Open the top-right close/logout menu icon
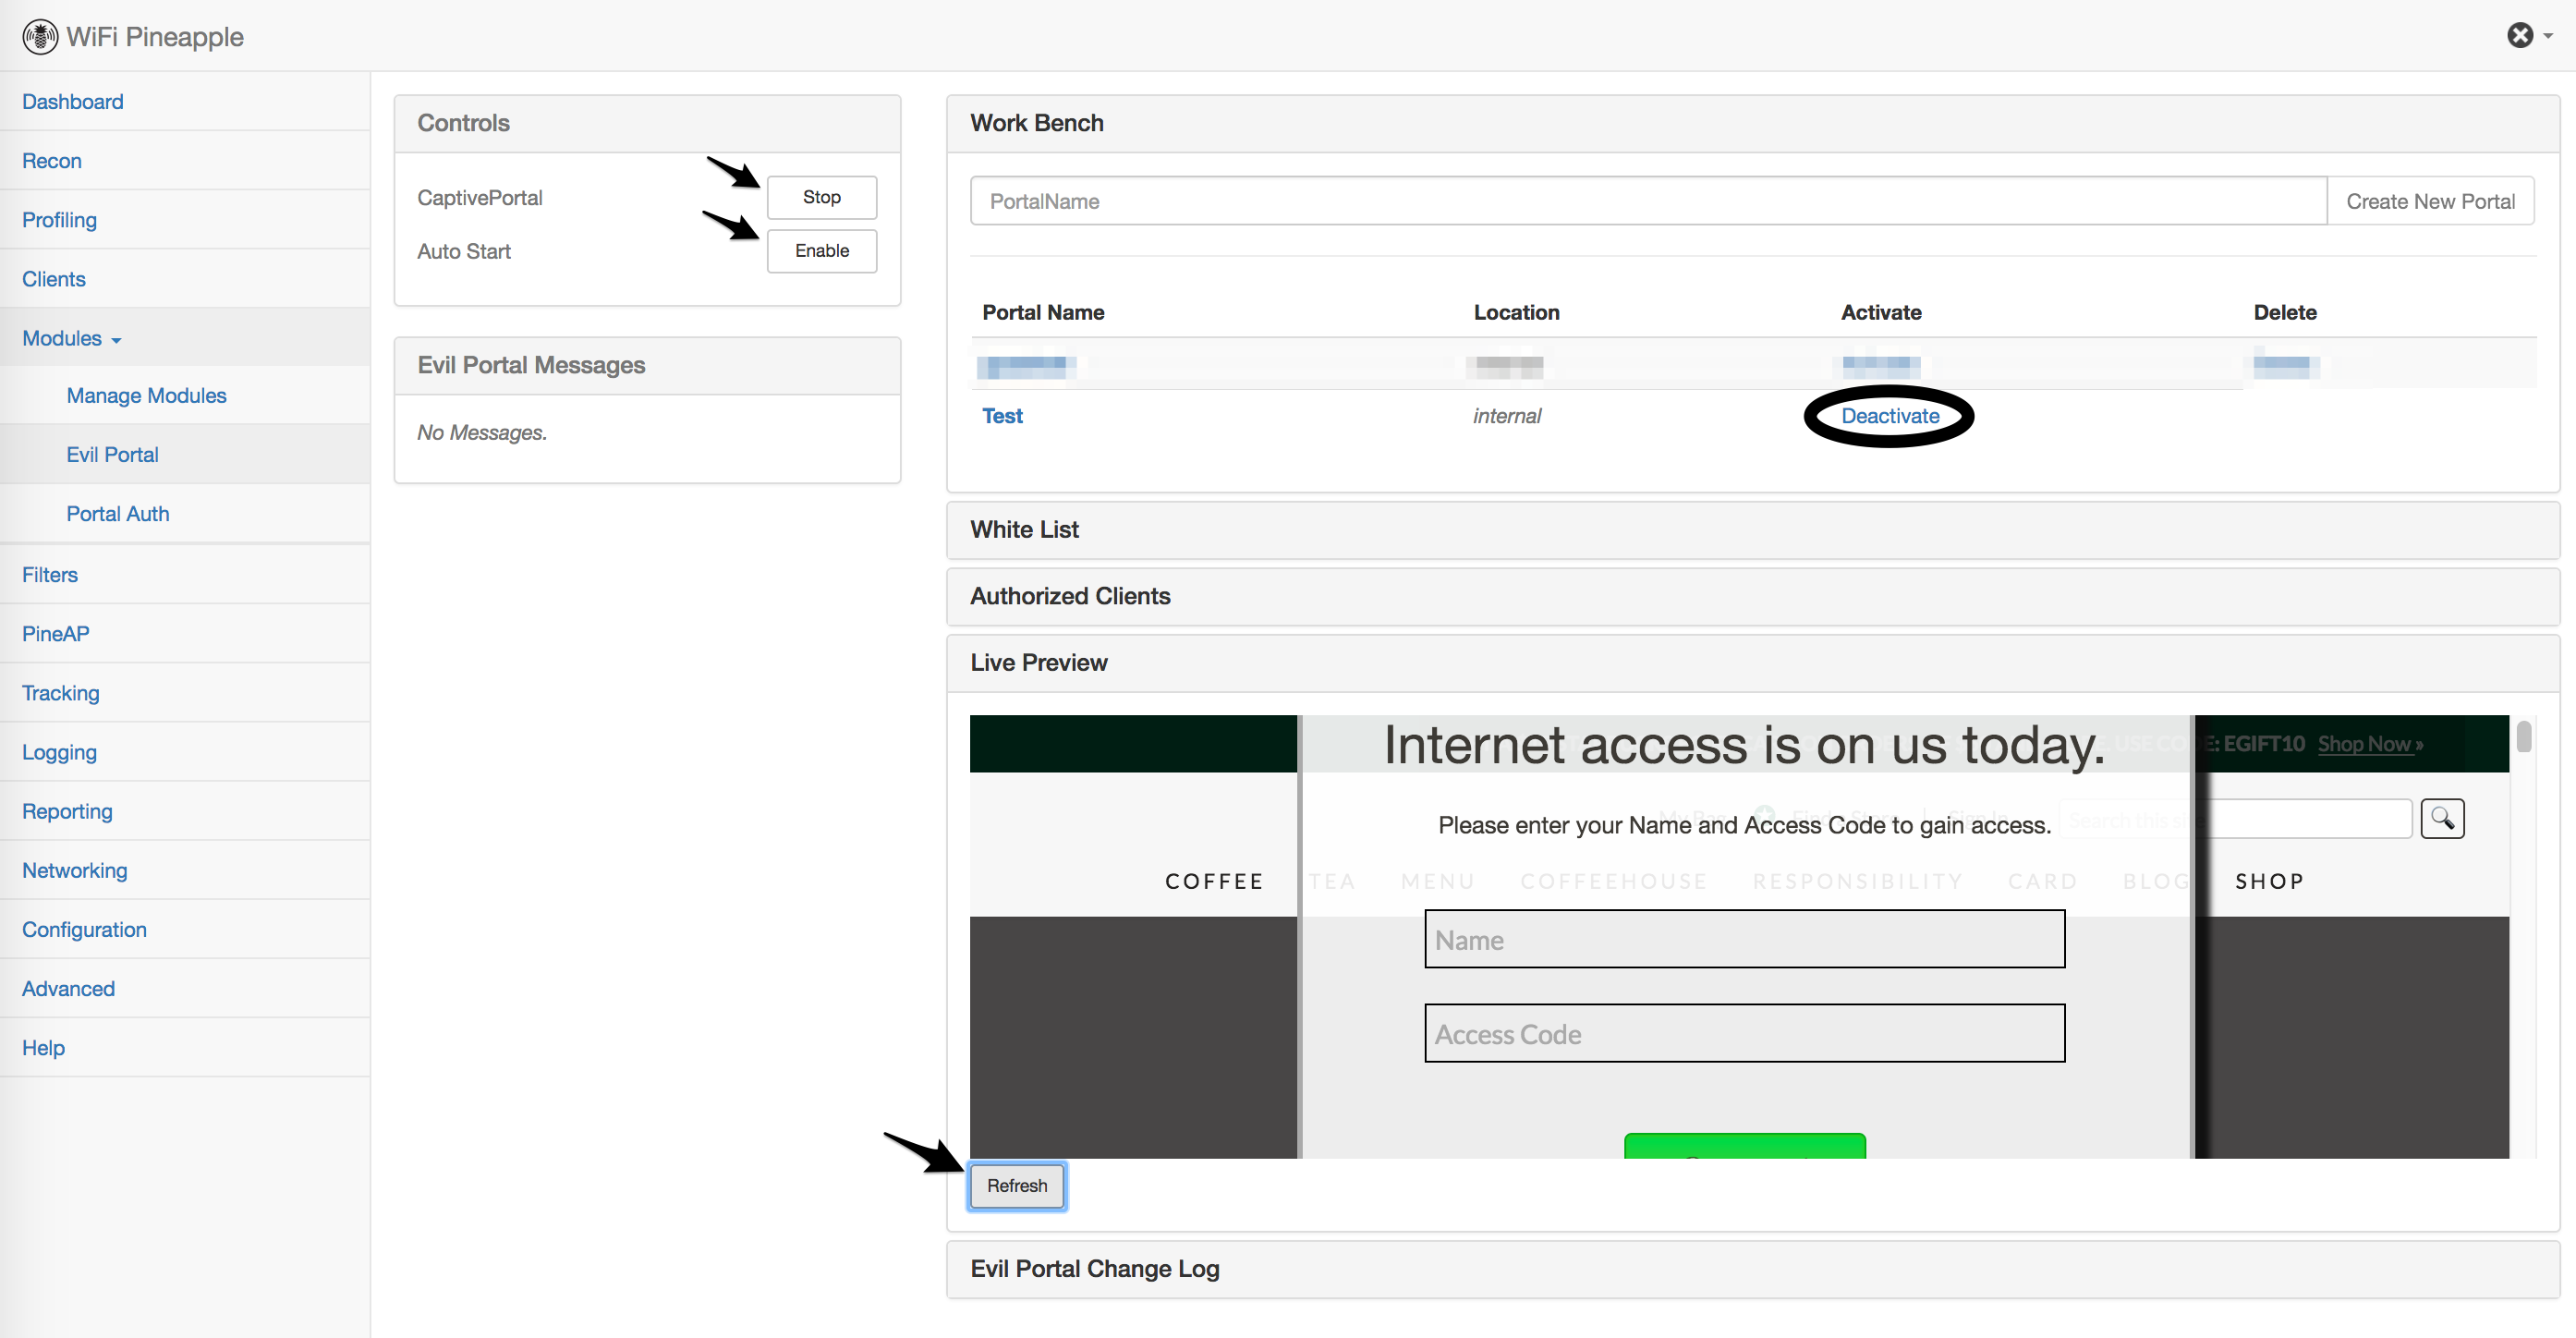The width and height of the screenshot is (2576, 1338). coord(2520,36)
